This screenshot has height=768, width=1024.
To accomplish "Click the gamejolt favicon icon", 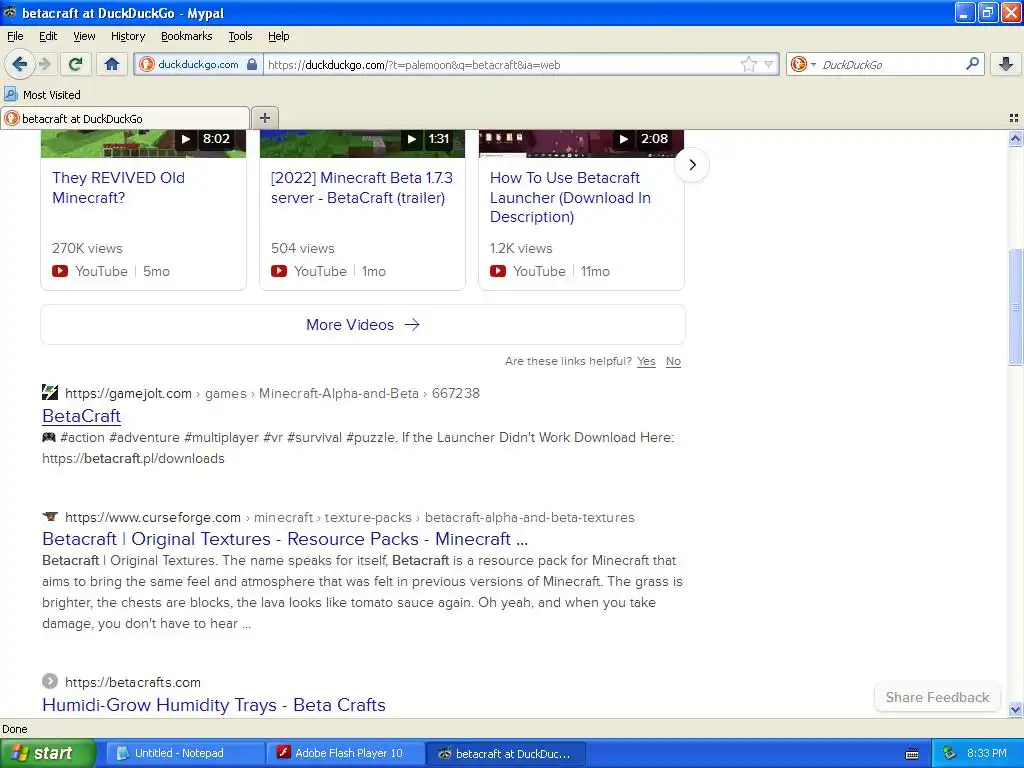I will pos(50,392).
